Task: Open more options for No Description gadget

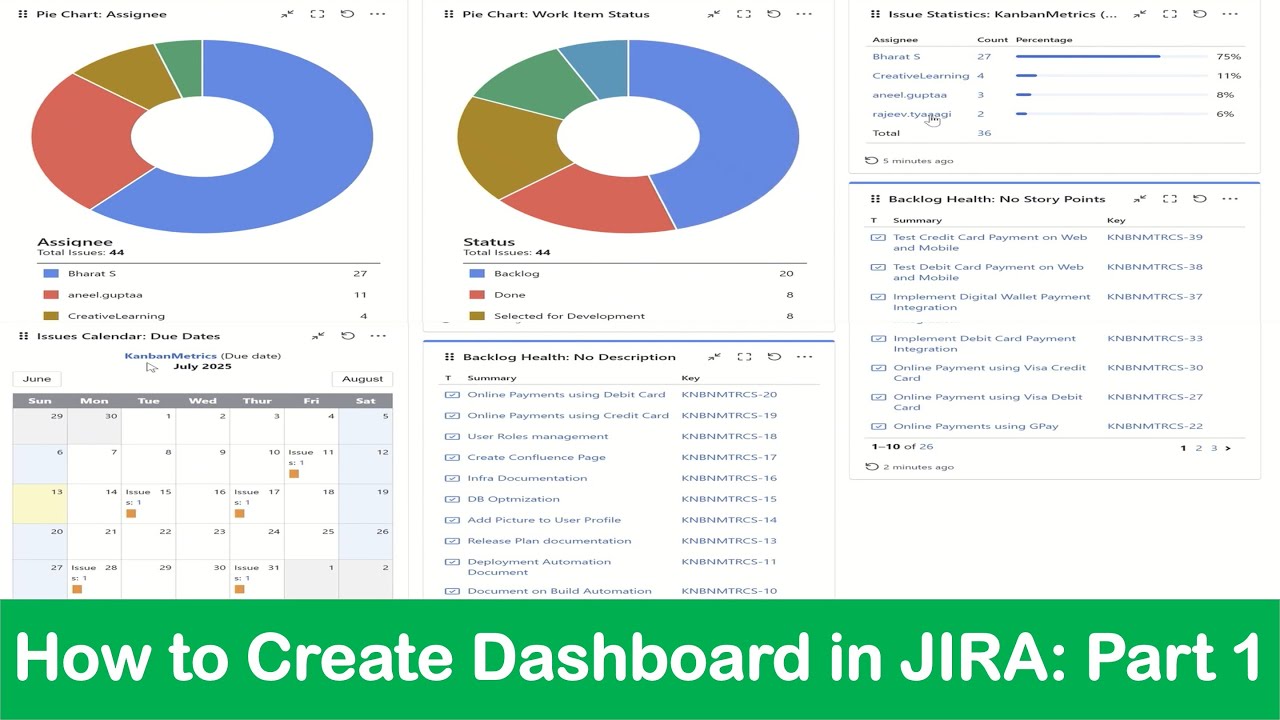Action: click(804, 357)
